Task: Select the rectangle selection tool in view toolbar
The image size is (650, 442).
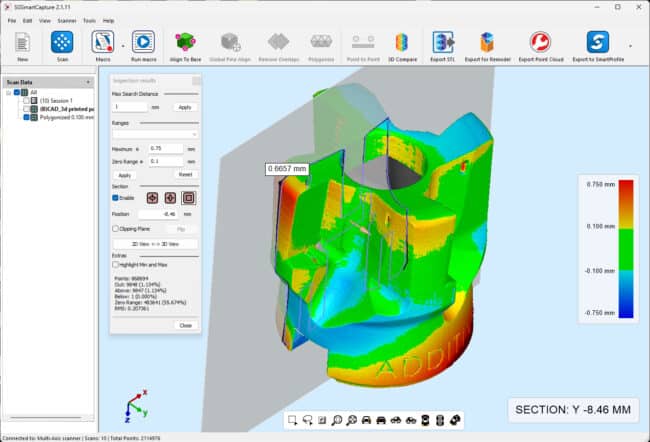Action: [x=293, y=418]
